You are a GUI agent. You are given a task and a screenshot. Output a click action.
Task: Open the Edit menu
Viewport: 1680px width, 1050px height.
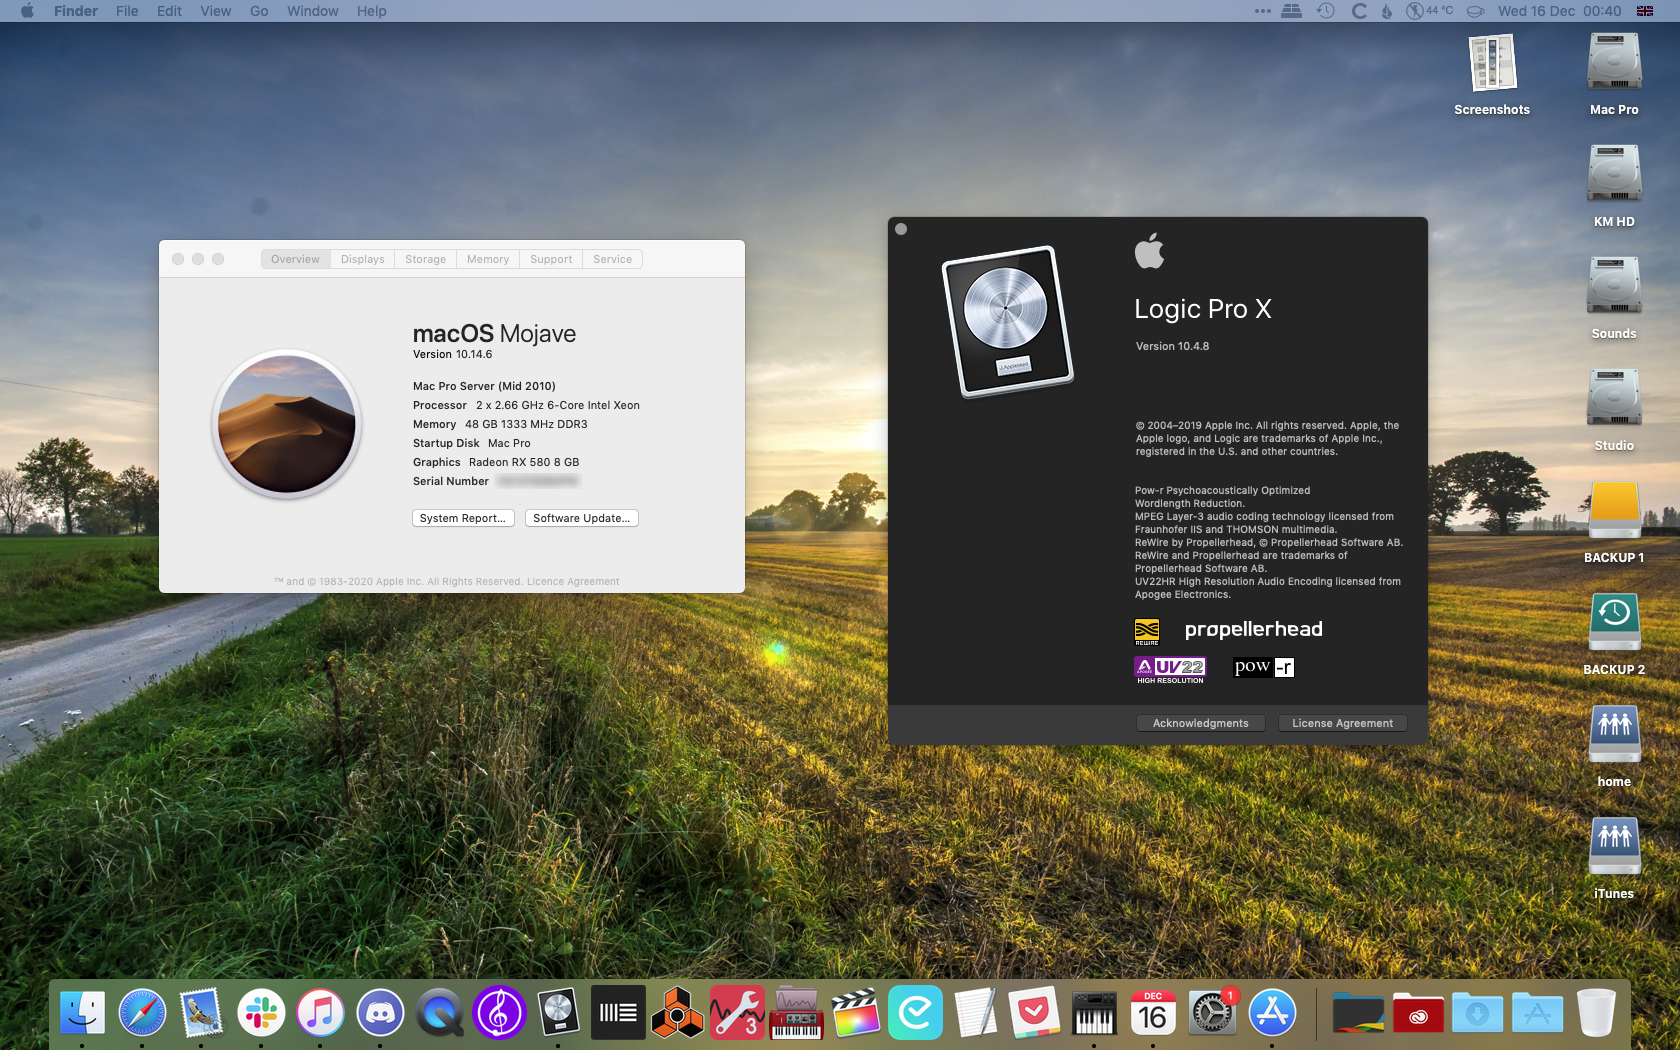pos(169,11)
